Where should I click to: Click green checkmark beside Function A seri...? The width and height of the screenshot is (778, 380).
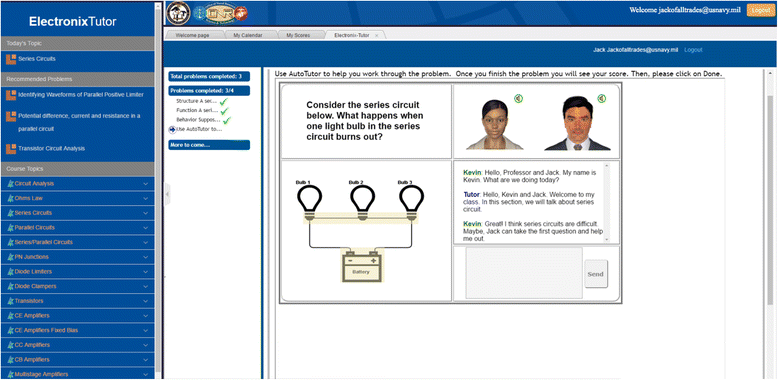pyautogui.click(x=224, y=111)
